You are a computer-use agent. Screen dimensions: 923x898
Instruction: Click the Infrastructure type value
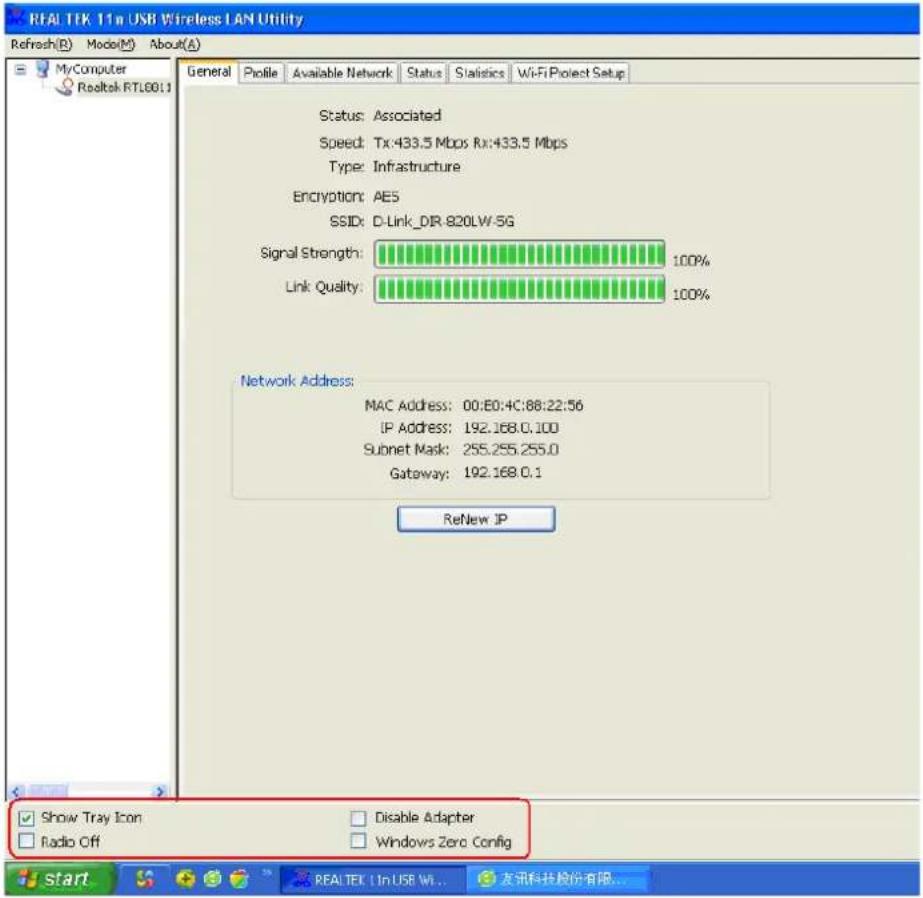pos(417,167)
